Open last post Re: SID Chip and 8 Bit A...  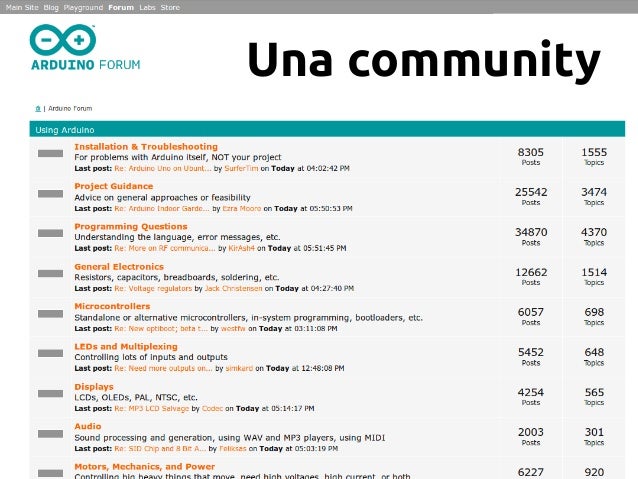pyautogui.click(x=160, y=449)
